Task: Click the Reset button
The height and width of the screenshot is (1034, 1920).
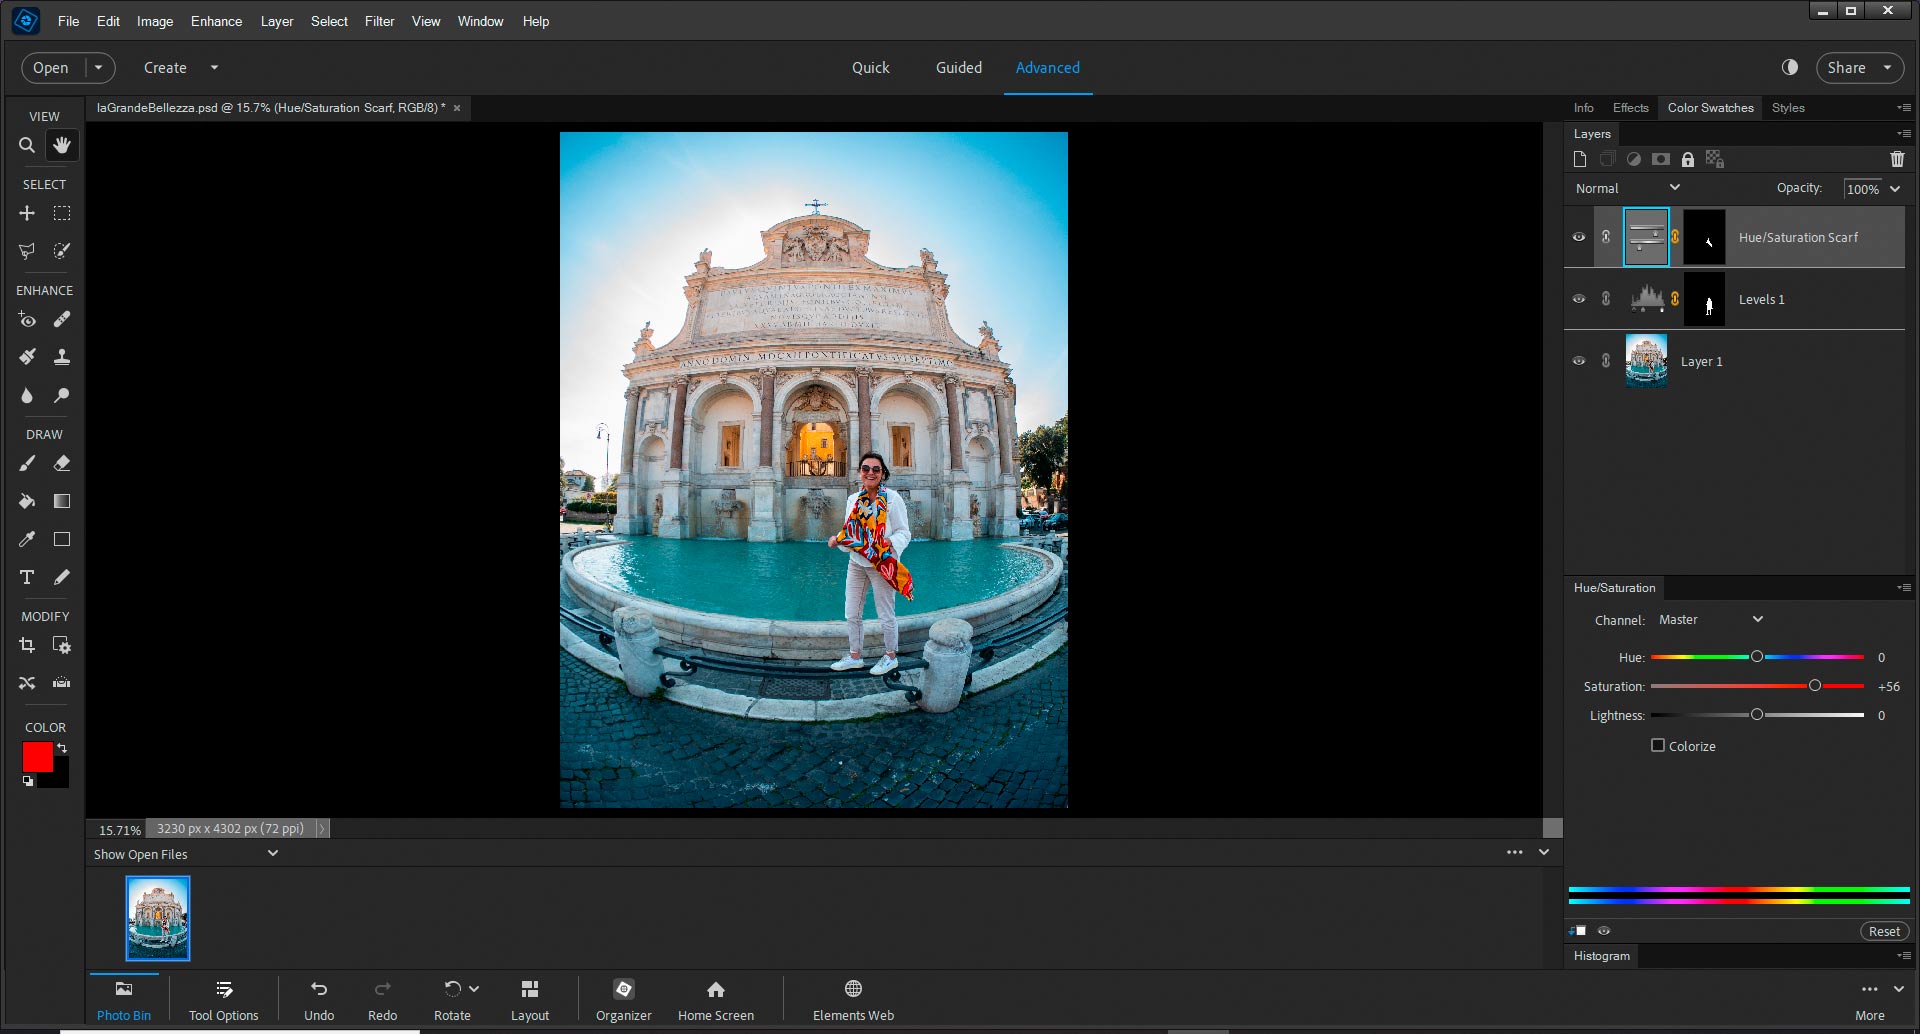Action: pyautogui.click(x=1884, y=931)
